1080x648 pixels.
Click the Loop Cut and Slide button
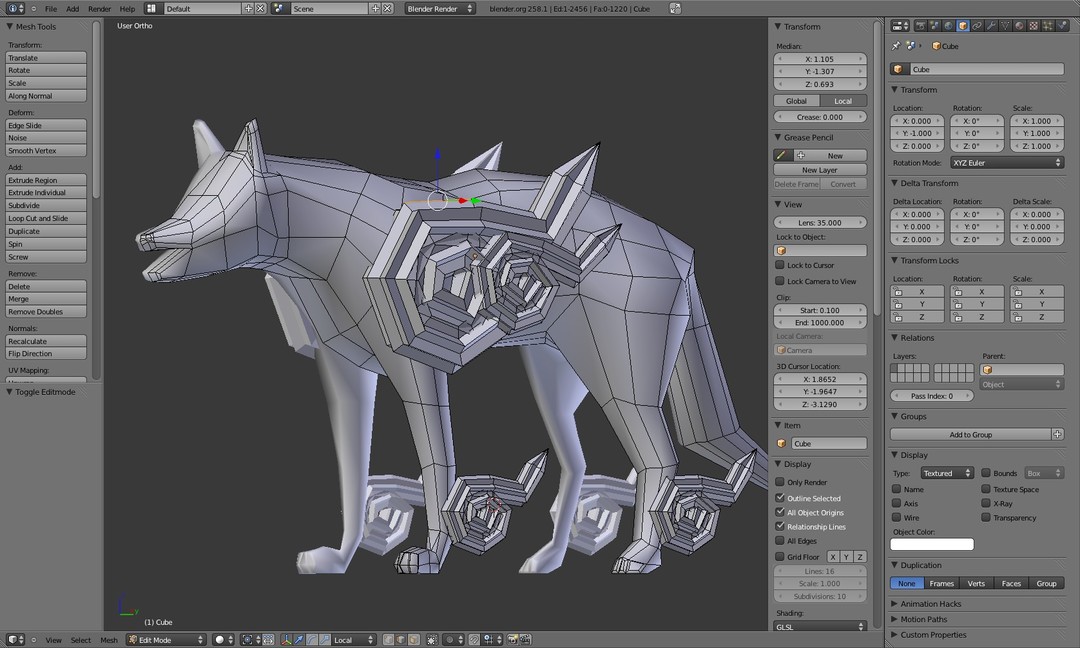click(46, 218)
